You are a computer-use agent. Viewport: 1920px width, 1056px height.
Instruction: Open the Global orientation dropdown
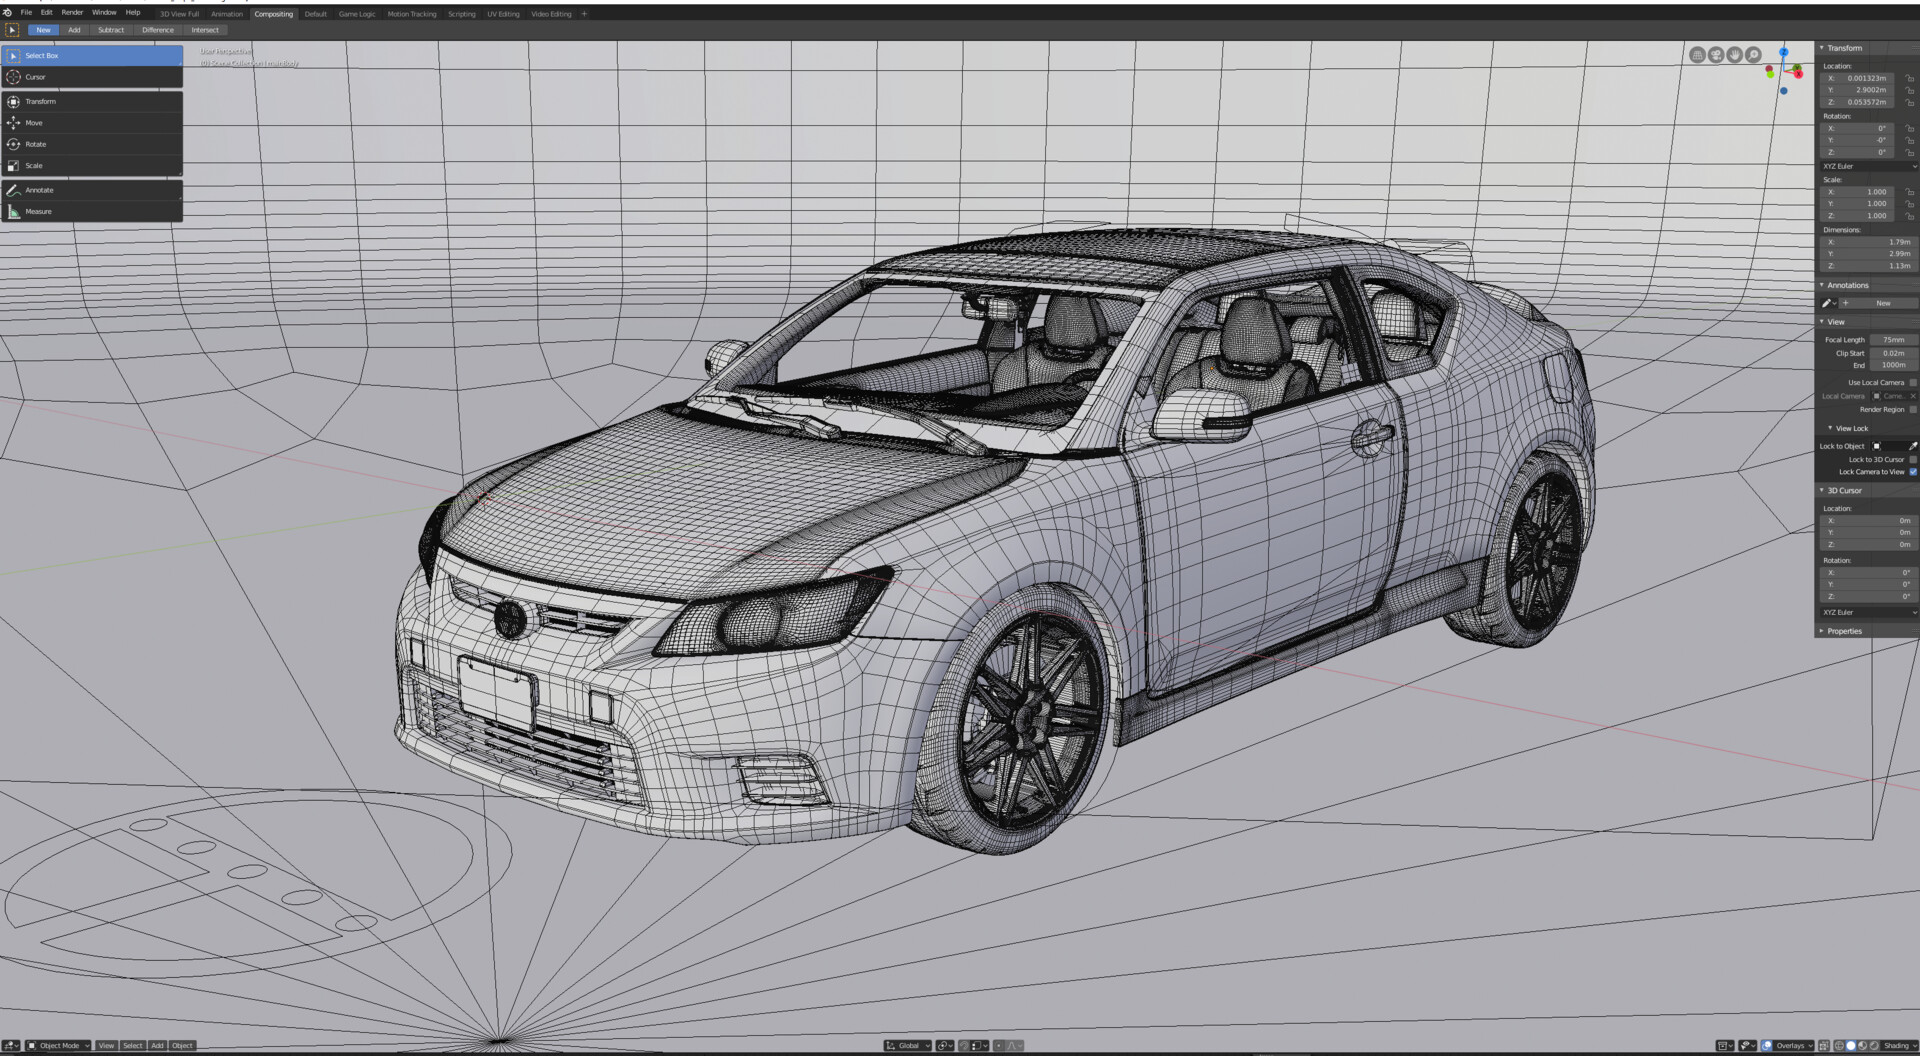click(x=908, y=1046)
